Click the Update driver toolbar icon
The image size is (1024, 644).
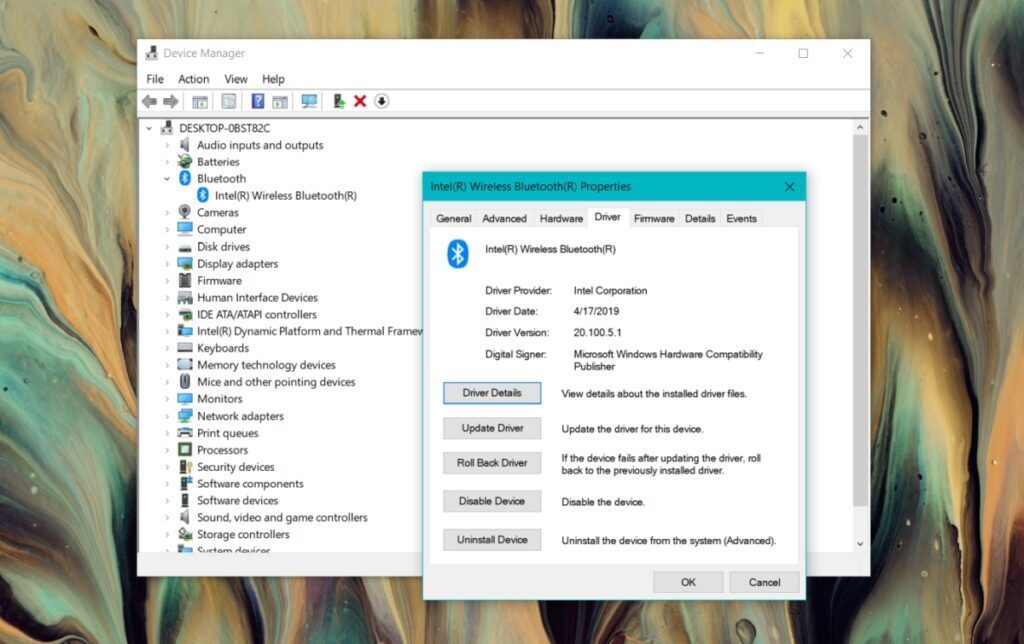(339, 101)
